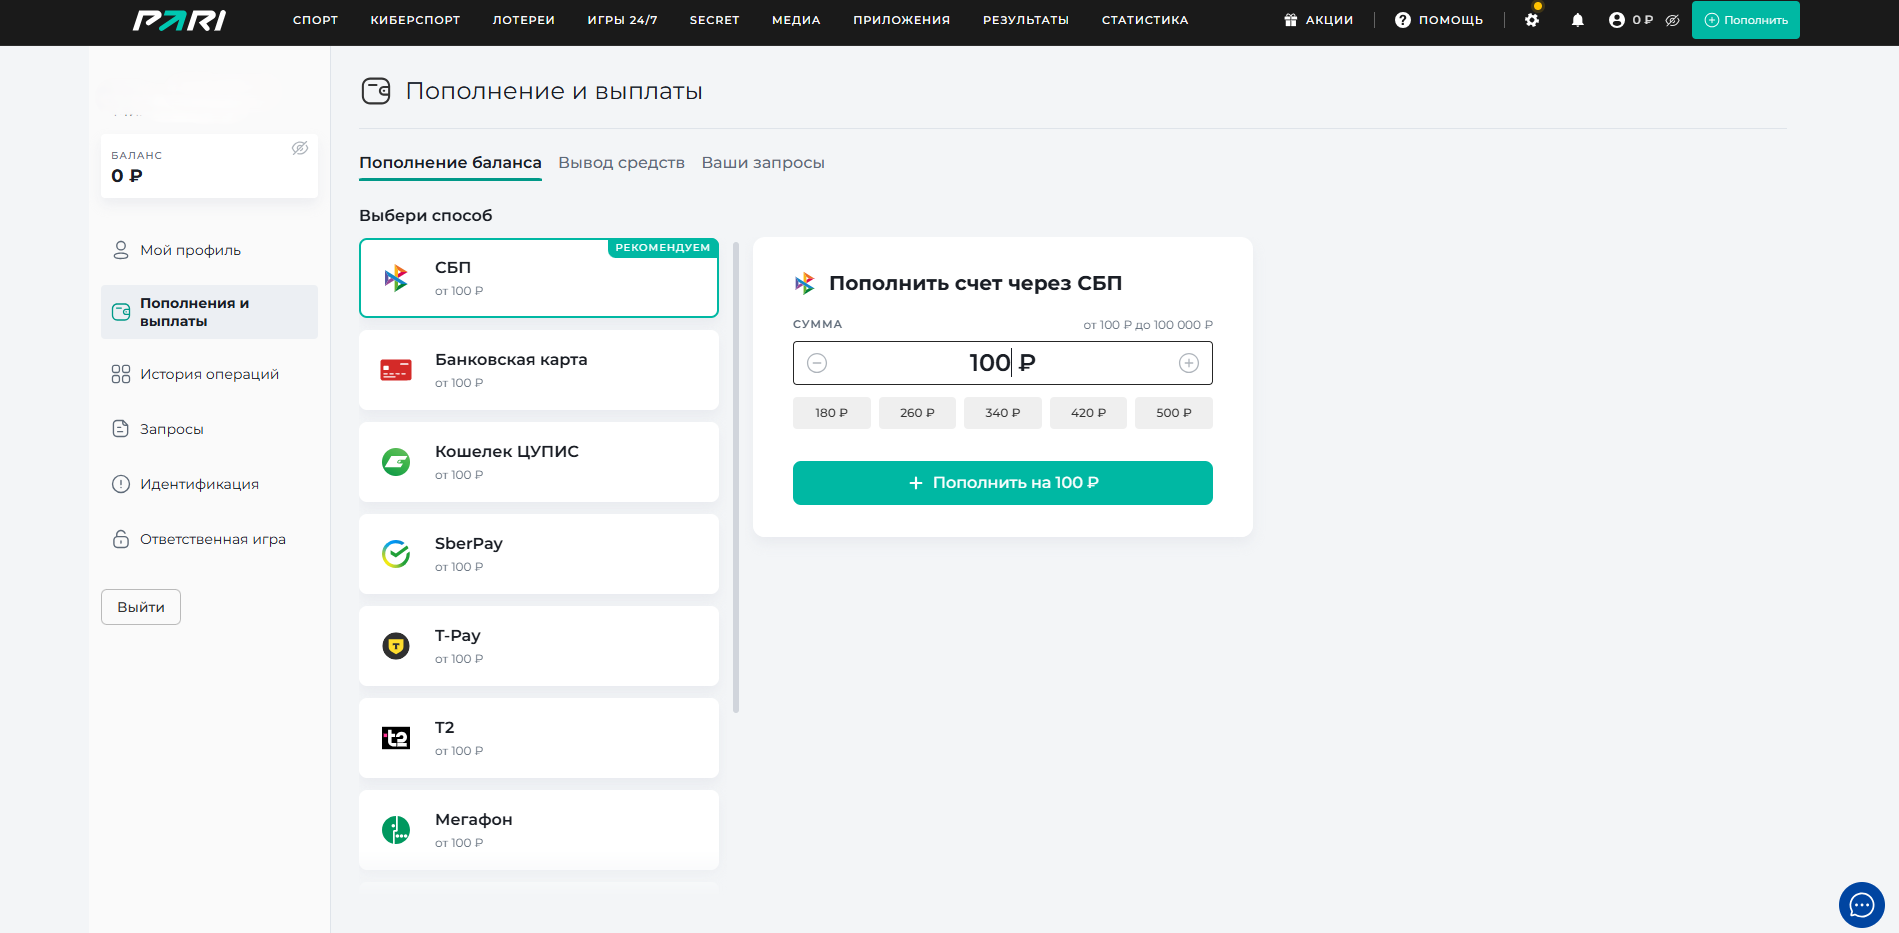1899x933 pixels.
Task: Click the user account icon in header
Action: pyautogui.click(x=1616, y=20)
